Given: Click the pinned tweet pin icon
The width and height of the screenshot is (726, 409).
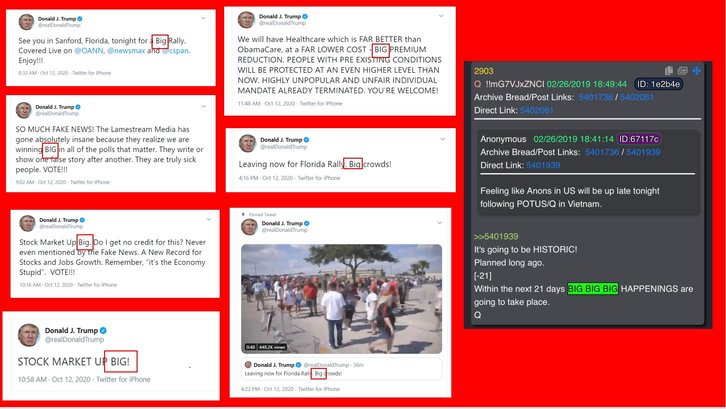Looking at the screenshot, I should click(244, 214).
